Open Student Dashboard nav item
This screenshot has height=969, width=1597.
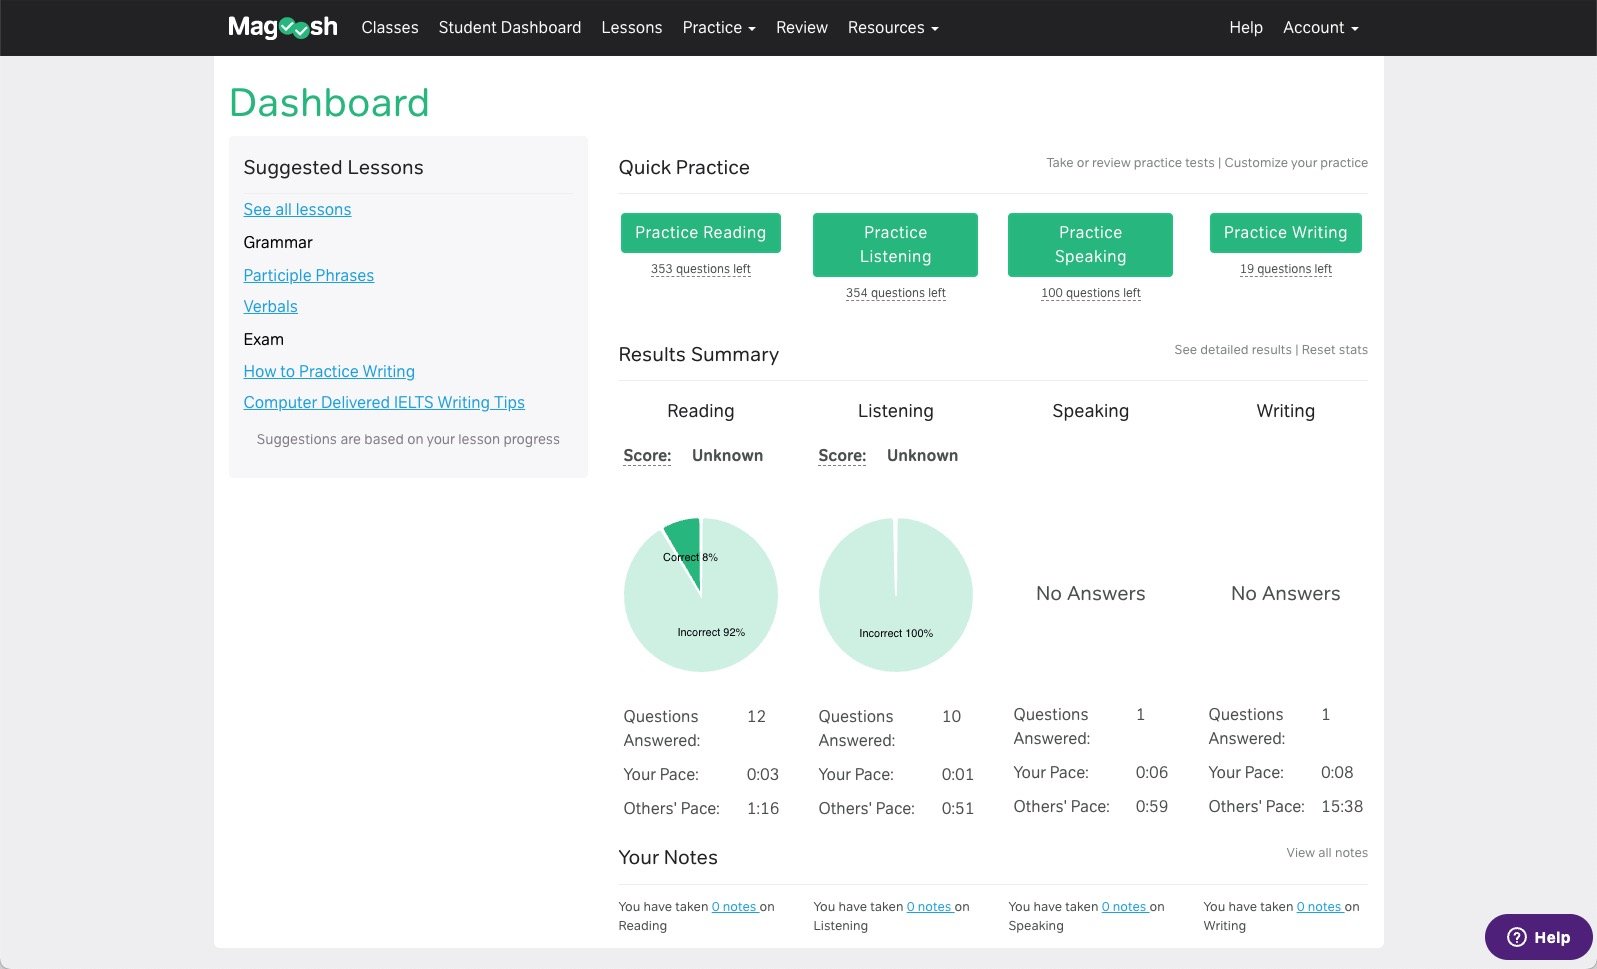pos(509,28)
